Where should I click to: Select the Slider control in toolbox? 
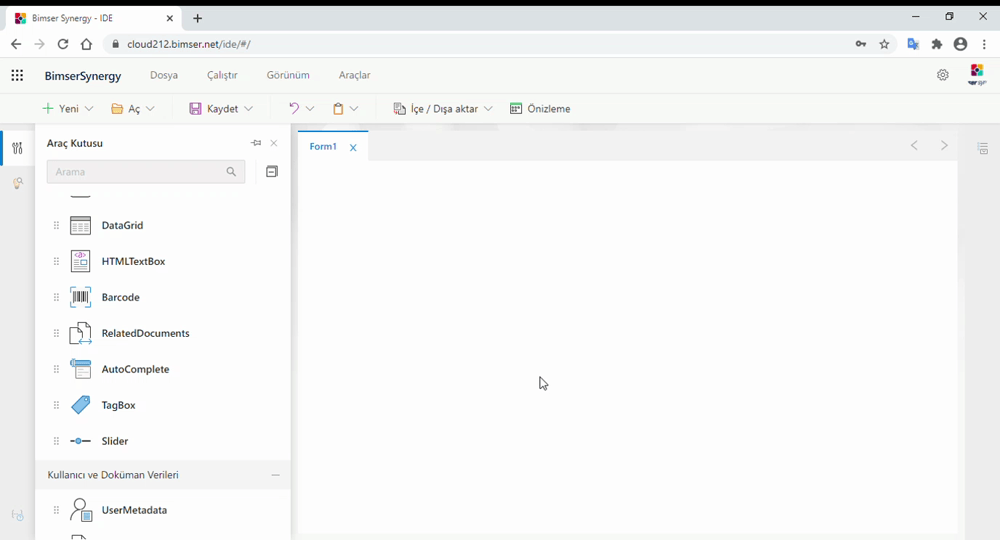pos(114,441)
